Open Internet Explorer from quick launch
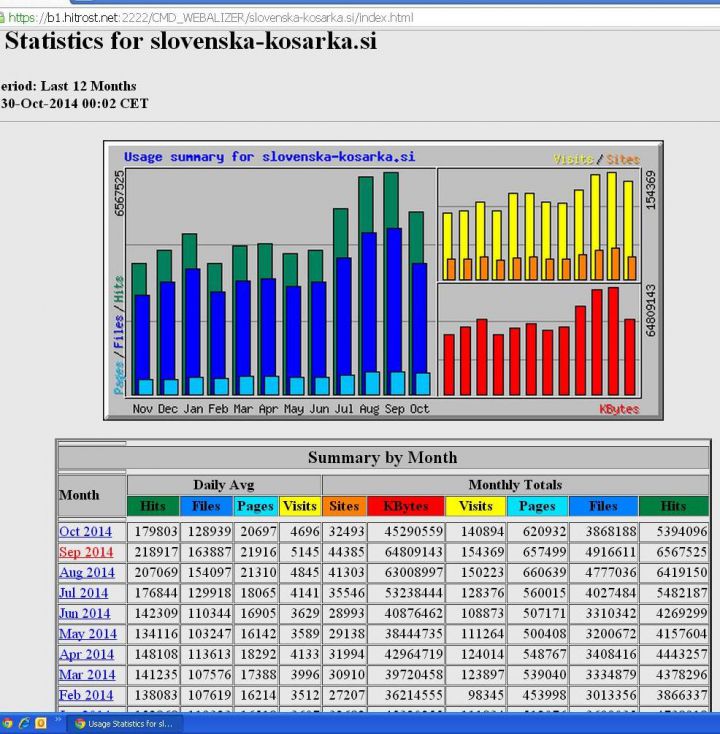 click(24, 723)
